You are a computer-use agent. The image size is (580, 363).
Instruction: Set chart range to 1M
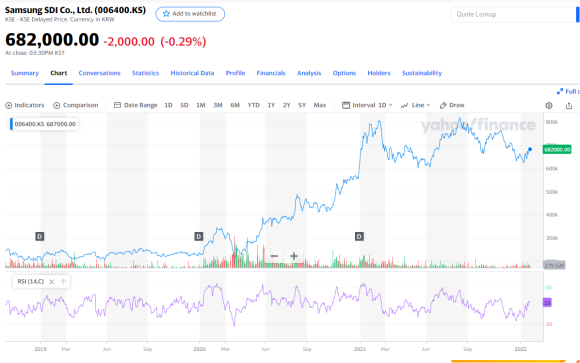(200, 105)
